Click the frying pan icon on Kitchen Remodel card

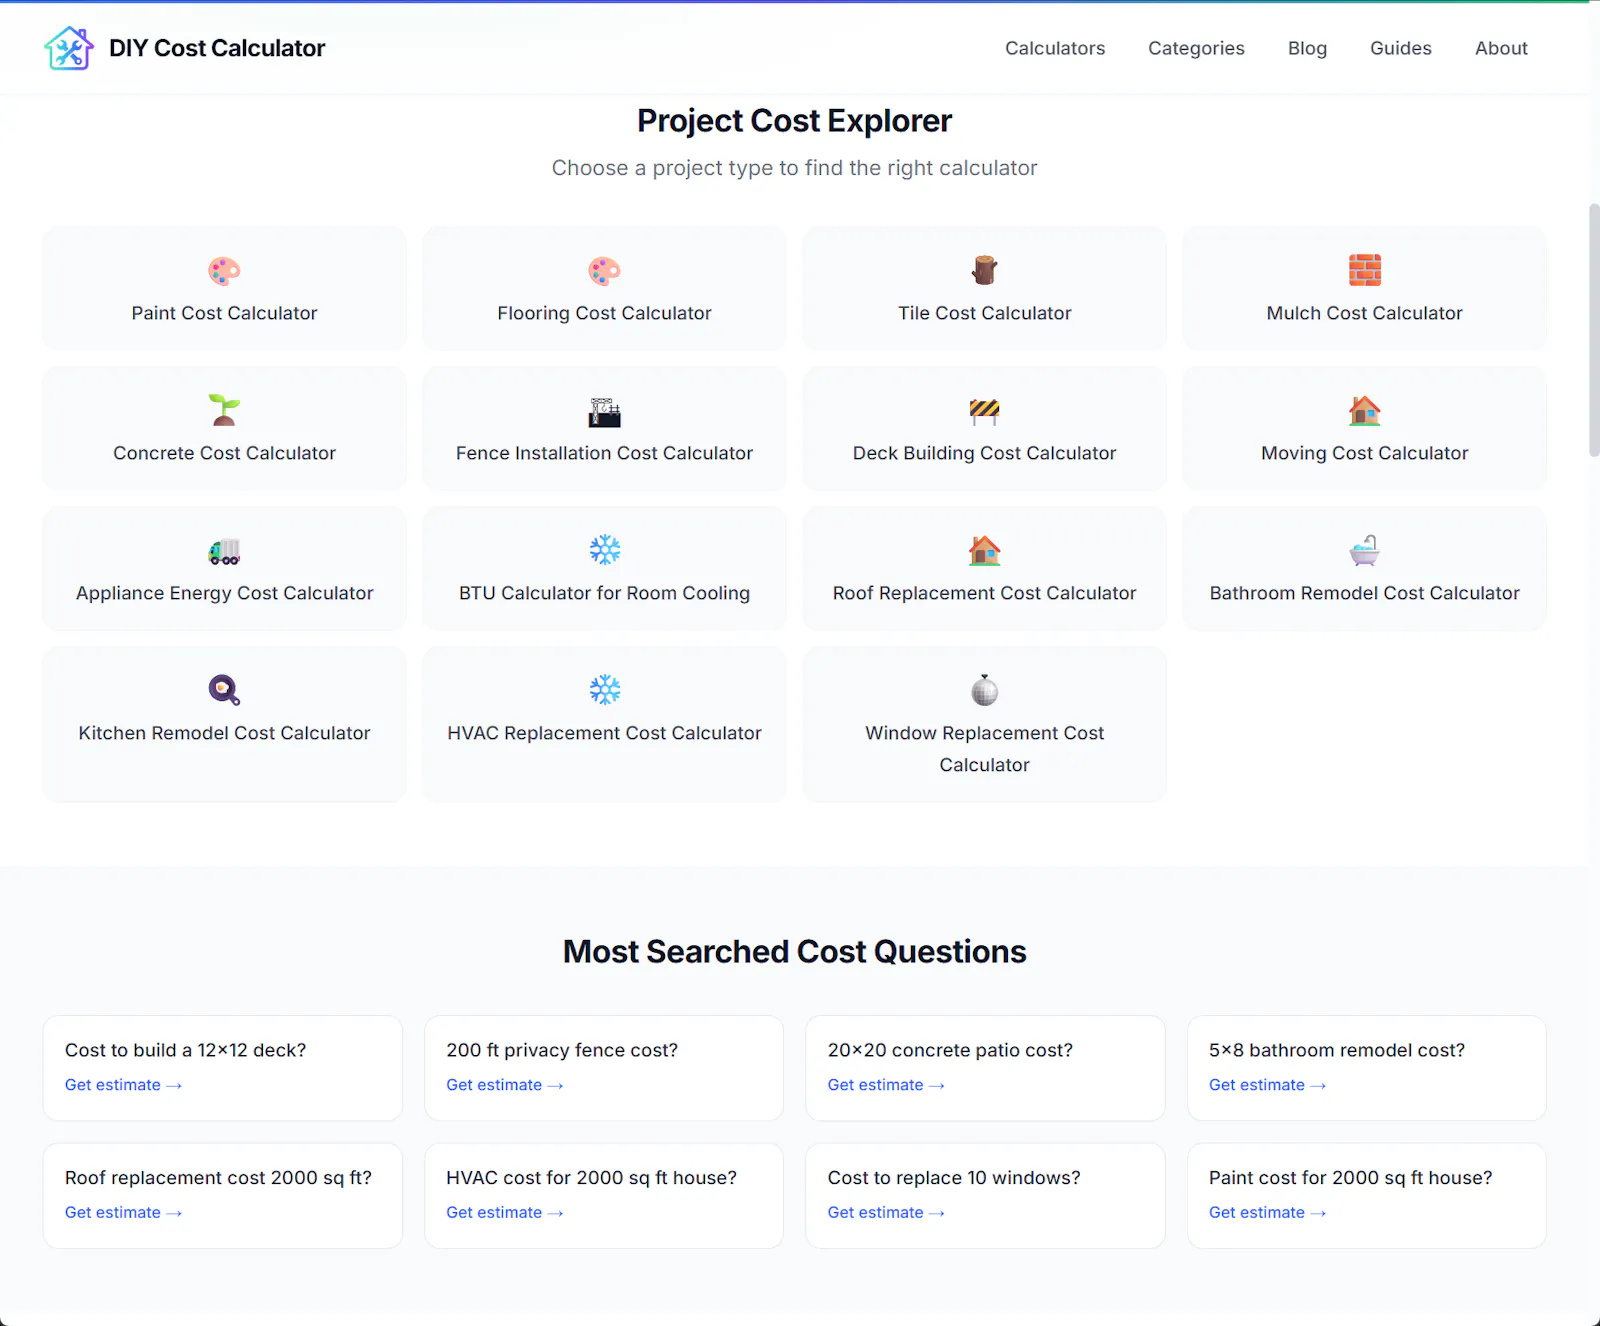pyautogui.click(x=224, y=690)
